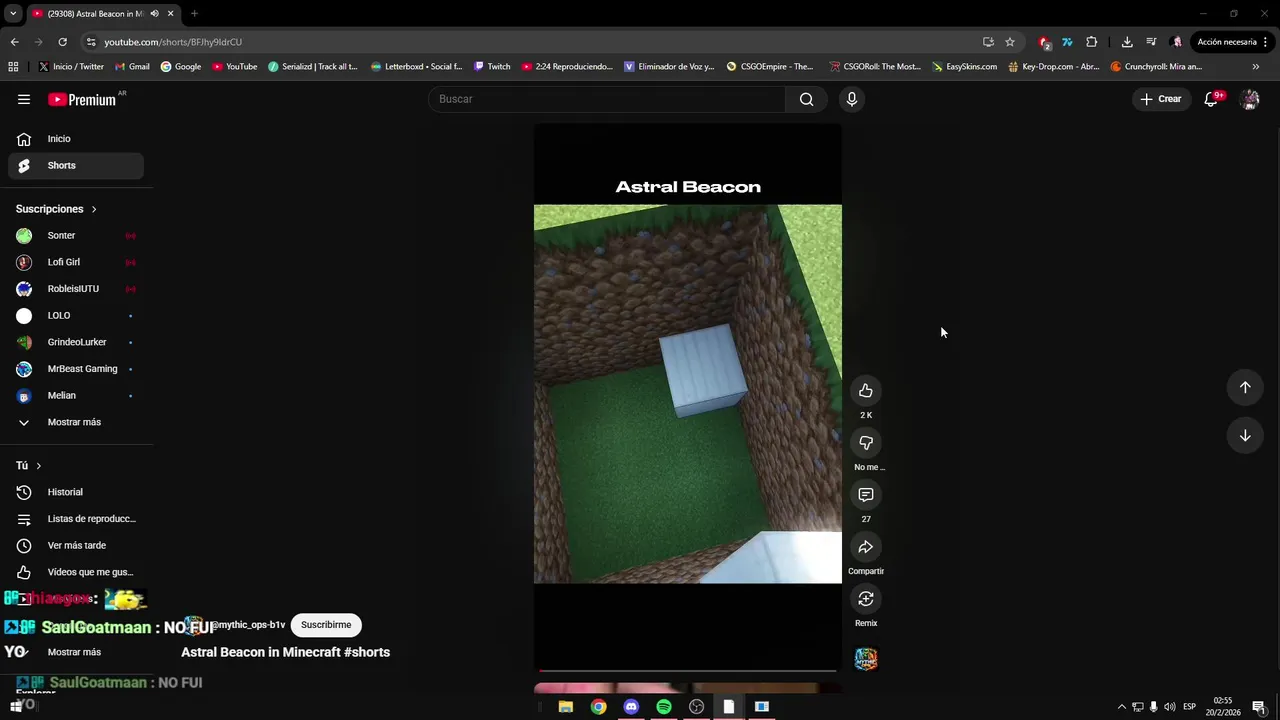Open Listas de reproducción
This screenshot has width=1280, height=720.
click(x=76, y=519)
